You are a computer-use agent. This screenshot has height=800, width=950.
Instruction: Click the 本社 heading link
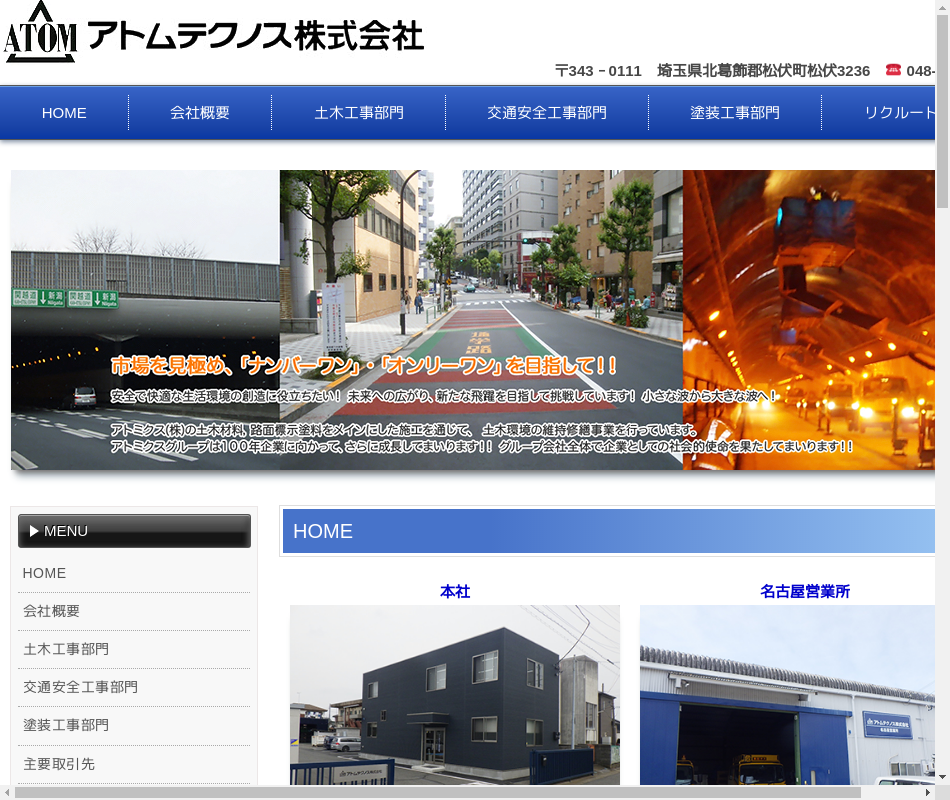point(455,591)
